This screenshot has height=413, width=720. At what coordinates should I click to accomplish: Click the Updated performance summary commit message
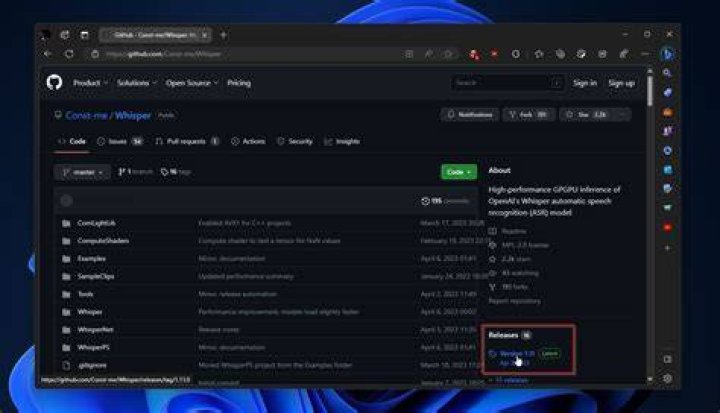click(246, 277)
